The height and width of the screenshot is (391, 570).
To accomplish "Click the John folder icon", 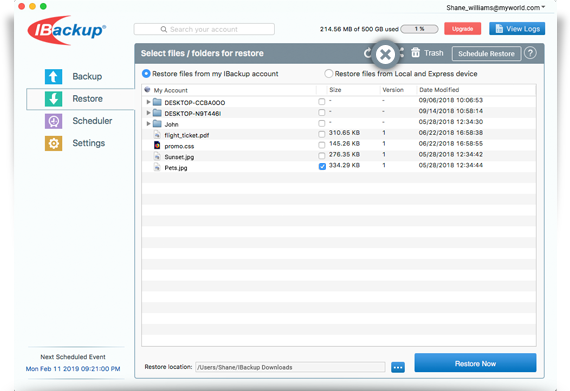I will pos(157,124).
